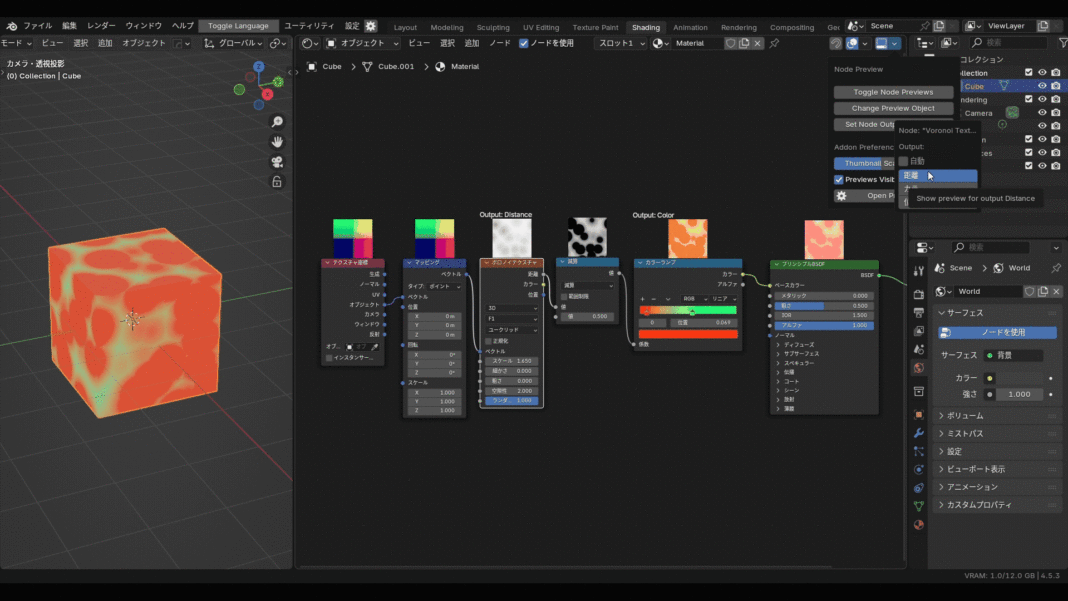Click the shield fake-user icon beside Material
1068x601 pixels.
tap(730, 43)
